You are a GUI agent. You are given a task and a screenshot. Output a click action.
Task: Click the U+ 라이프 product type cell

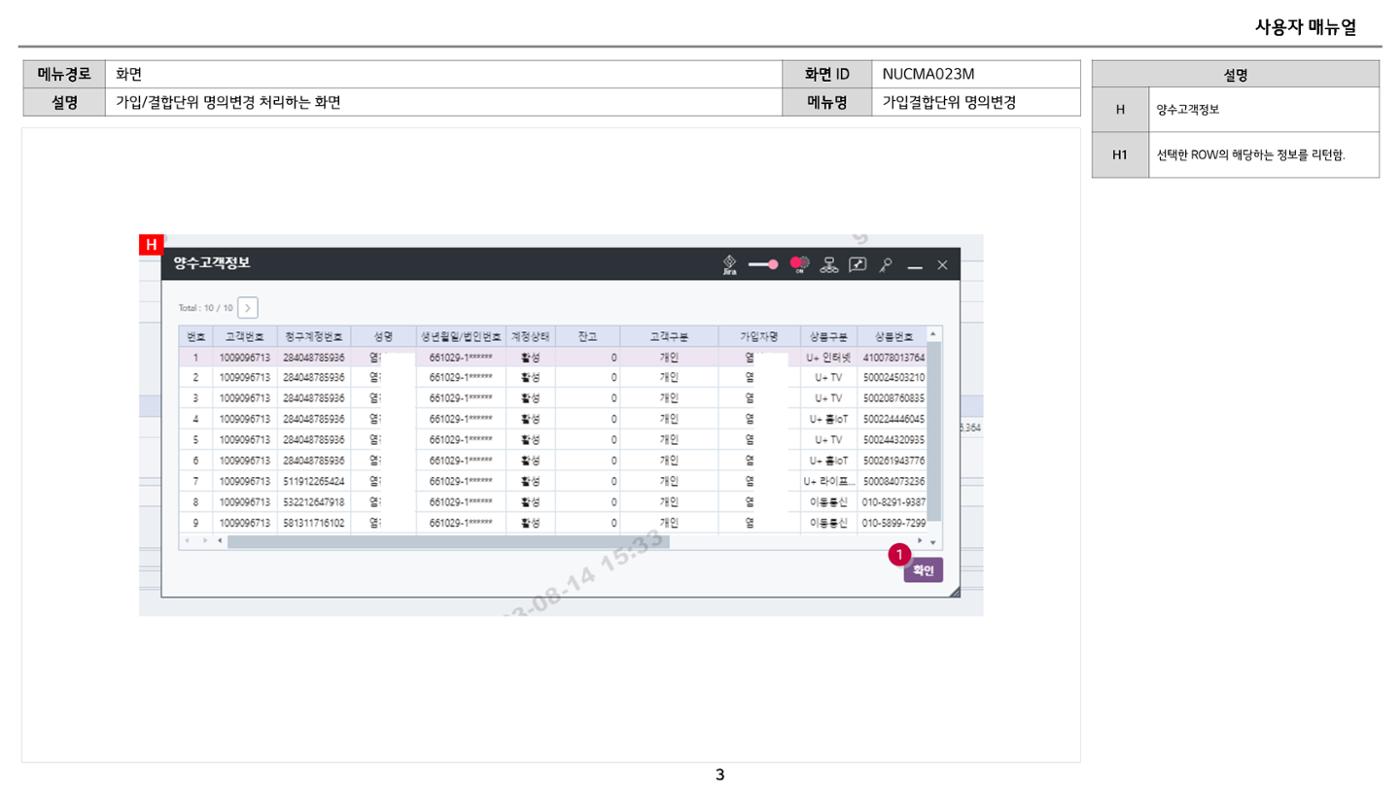(828, 481)
